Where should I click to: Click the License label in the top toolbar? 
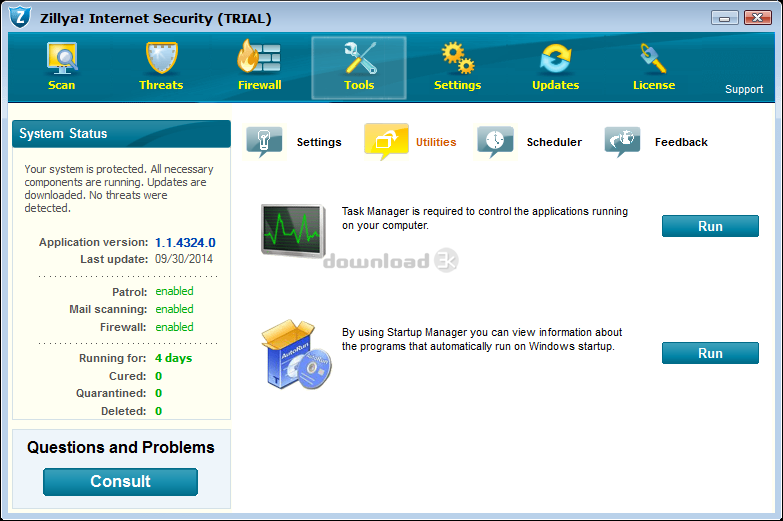tap(654, 85)
